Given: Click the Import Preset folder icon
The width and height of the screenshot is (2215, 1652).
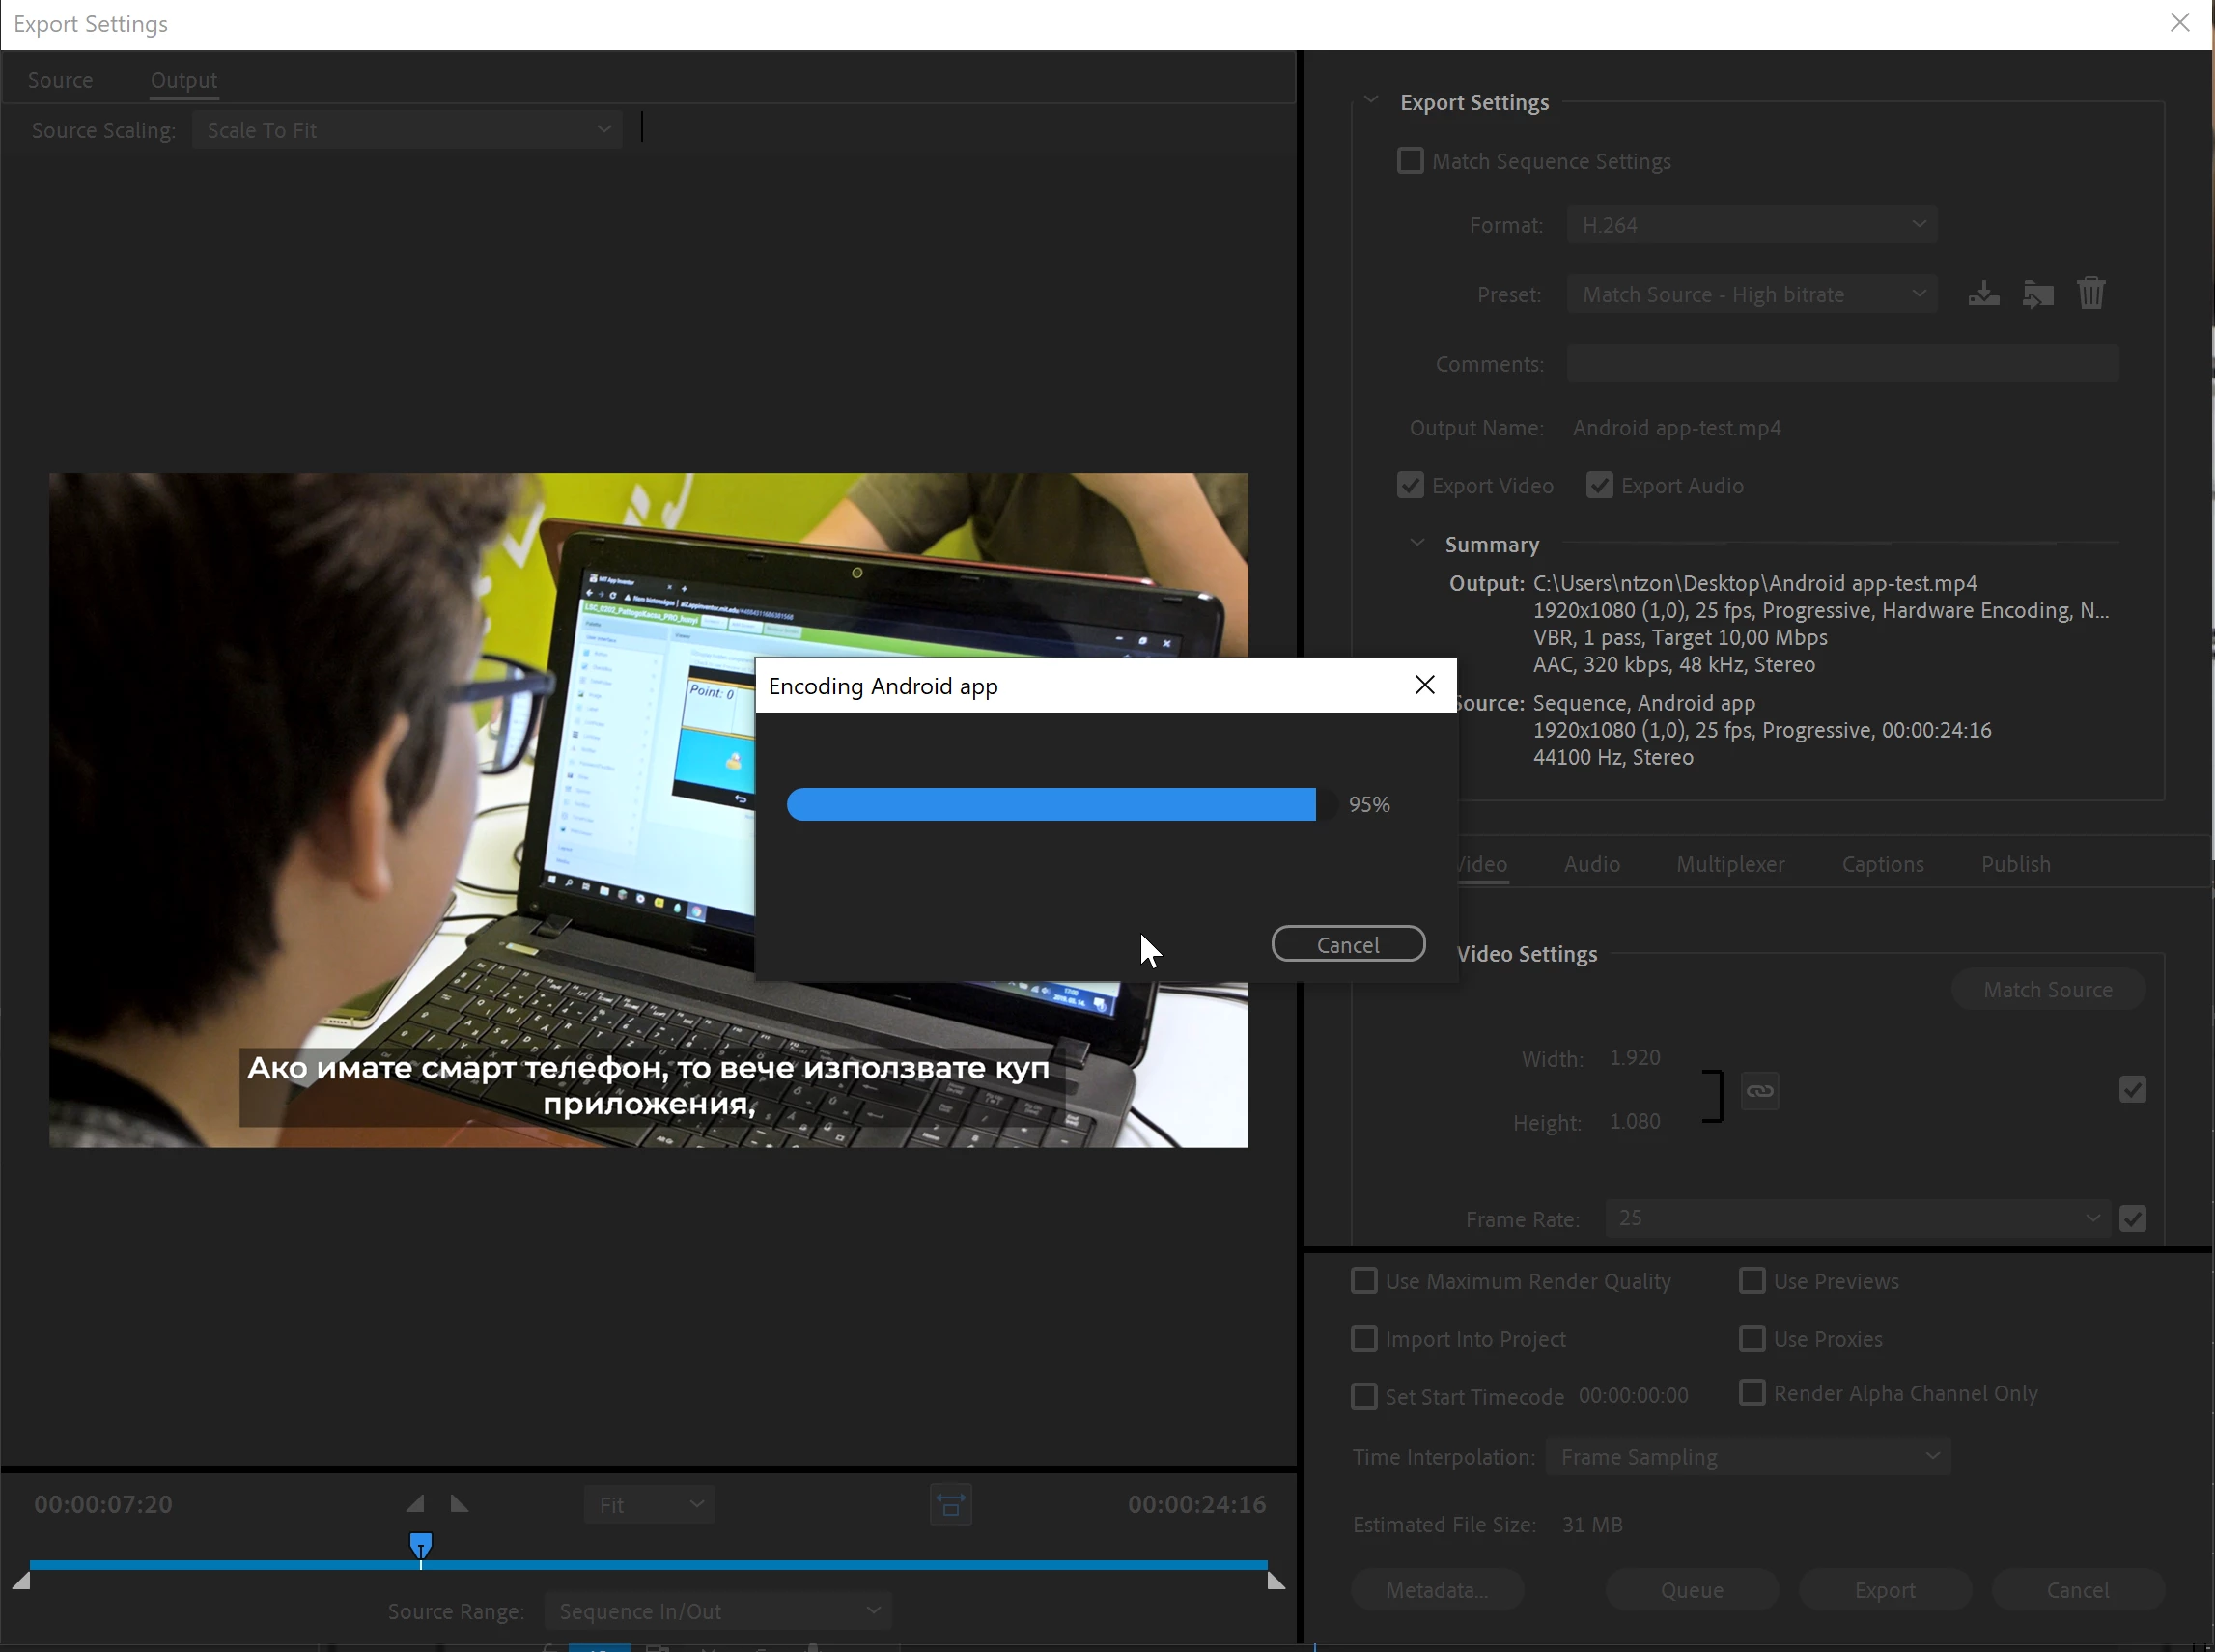Looking at the screenshot, I should click(2037, 294).
